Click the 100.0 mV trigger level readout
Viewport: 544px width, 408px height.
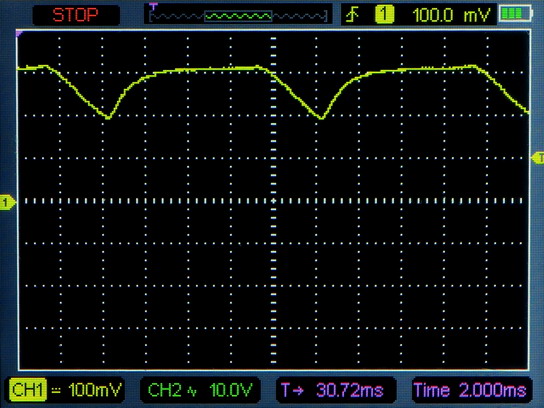point(451,15)
